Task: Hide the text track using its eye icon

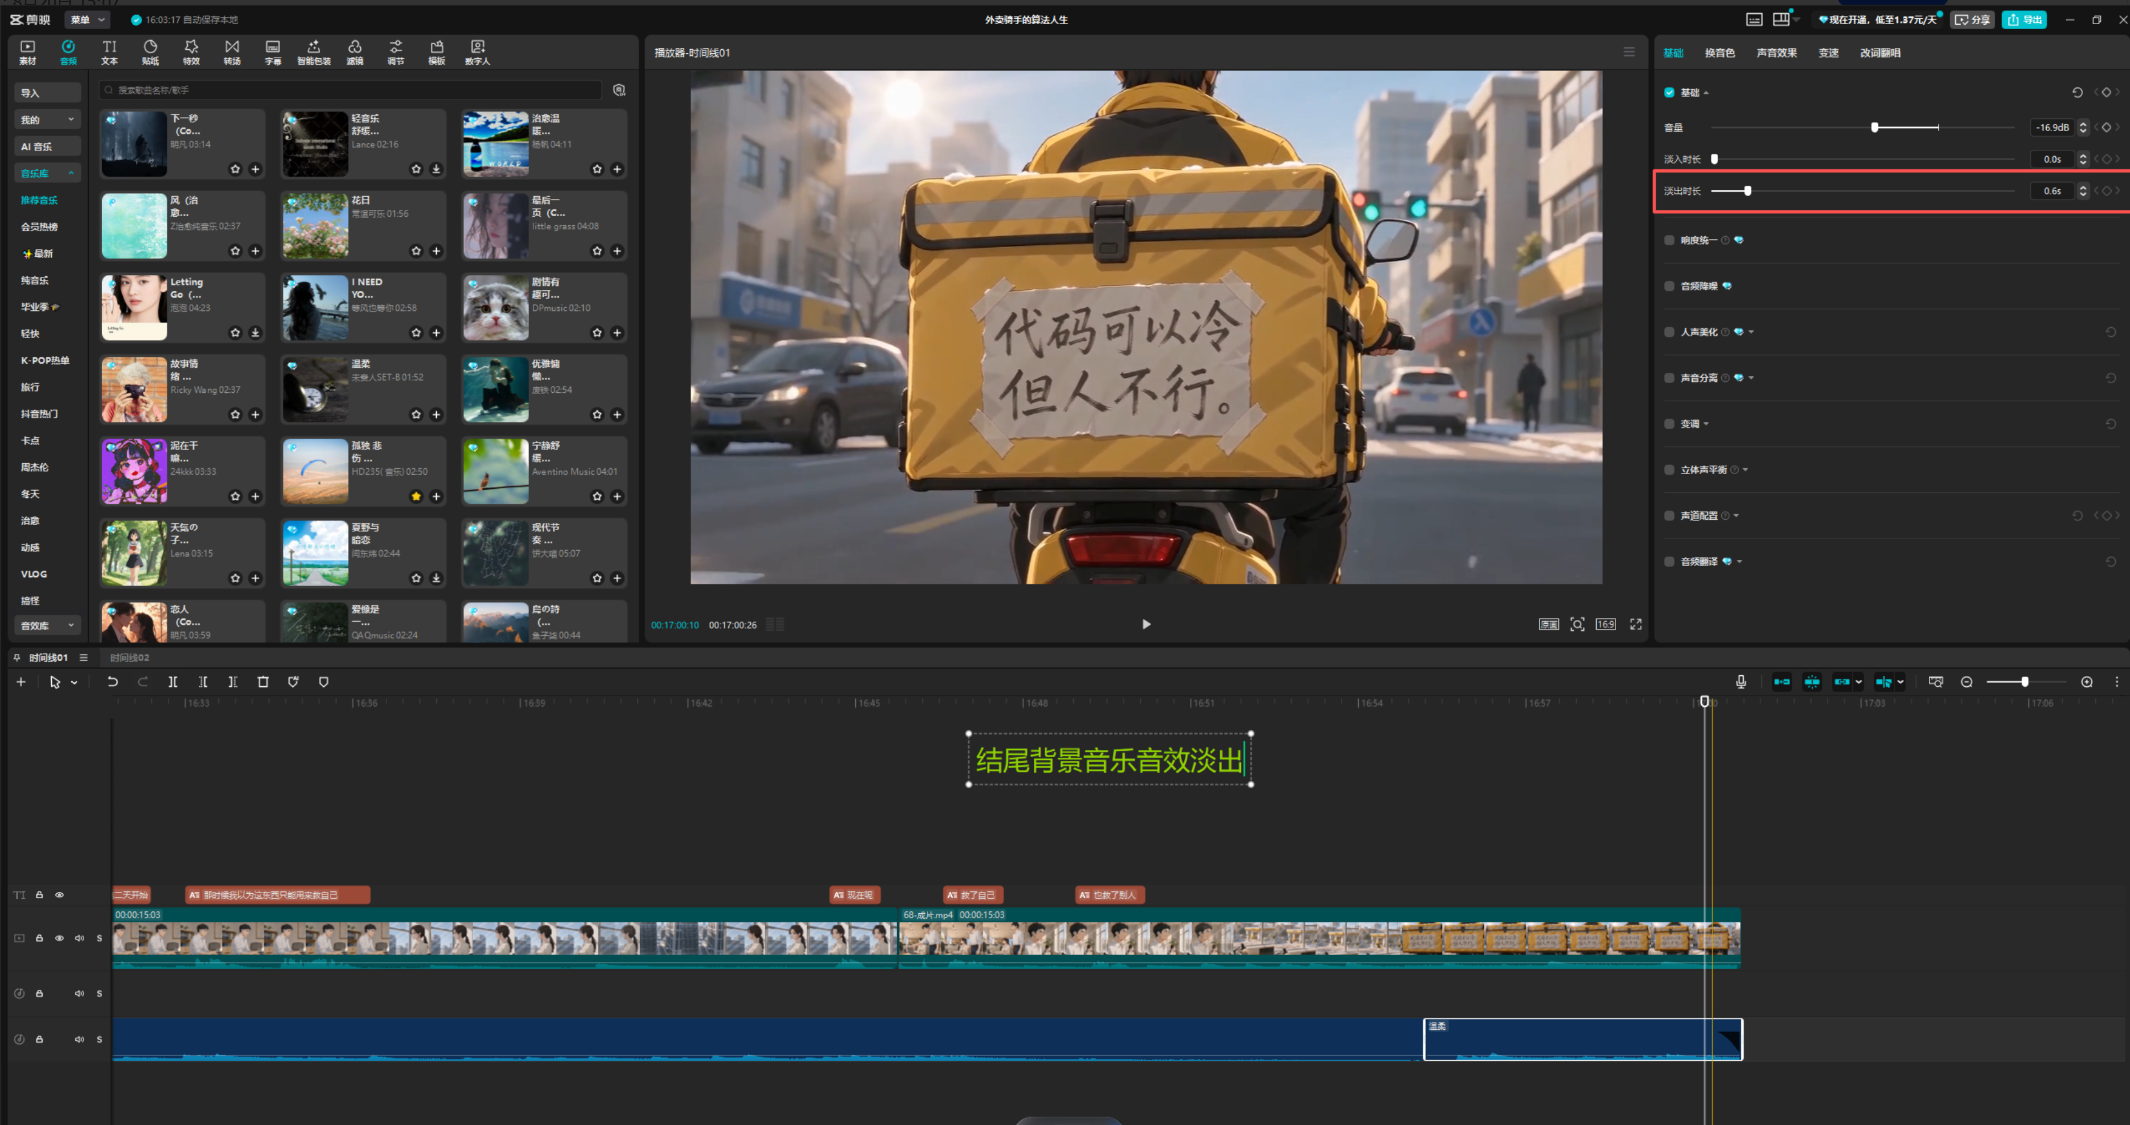Action: click(x=59, y=895)
